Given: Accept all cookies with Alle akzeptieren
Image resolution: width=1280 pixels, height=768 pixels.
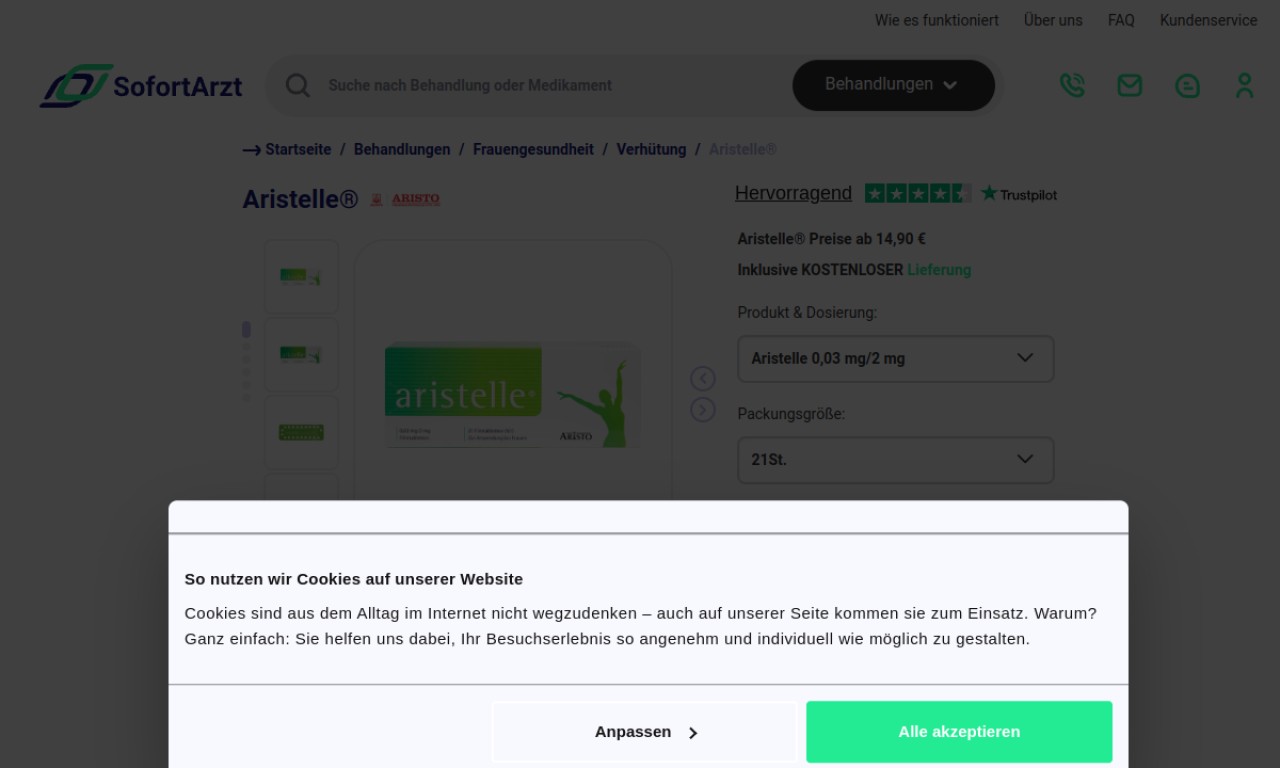Looking at the screenshot, I should [959, 732].
